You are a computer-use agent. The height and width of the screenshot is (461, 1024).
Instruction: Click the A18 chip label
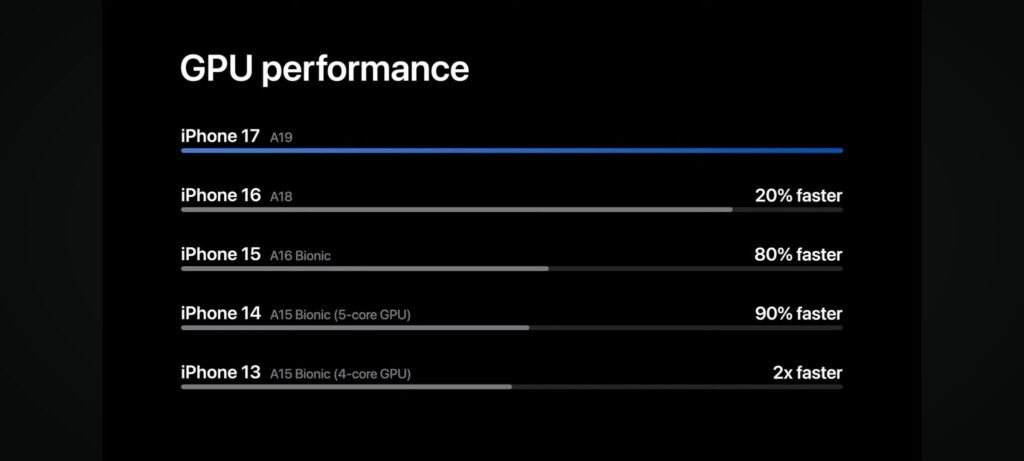pos(281,197)
